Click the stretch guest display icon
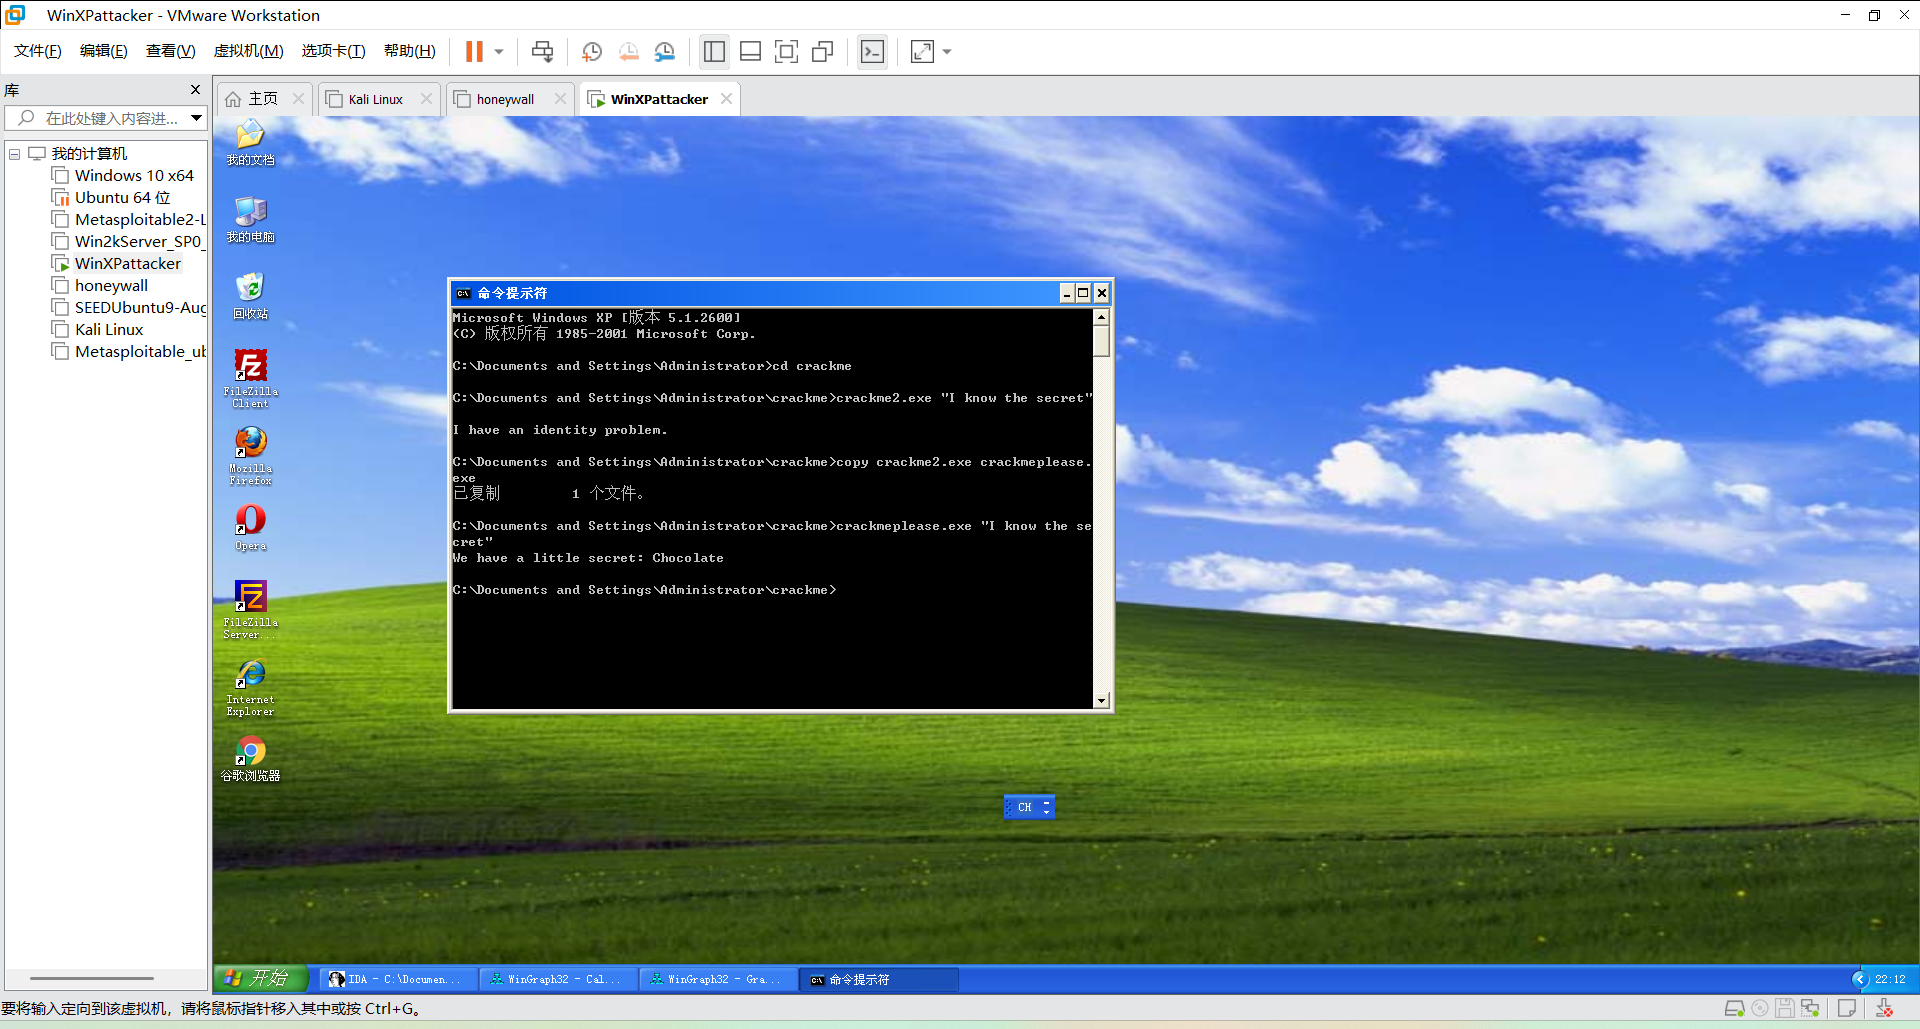This screenshot has width=1920, height=1029. [922, 51]
